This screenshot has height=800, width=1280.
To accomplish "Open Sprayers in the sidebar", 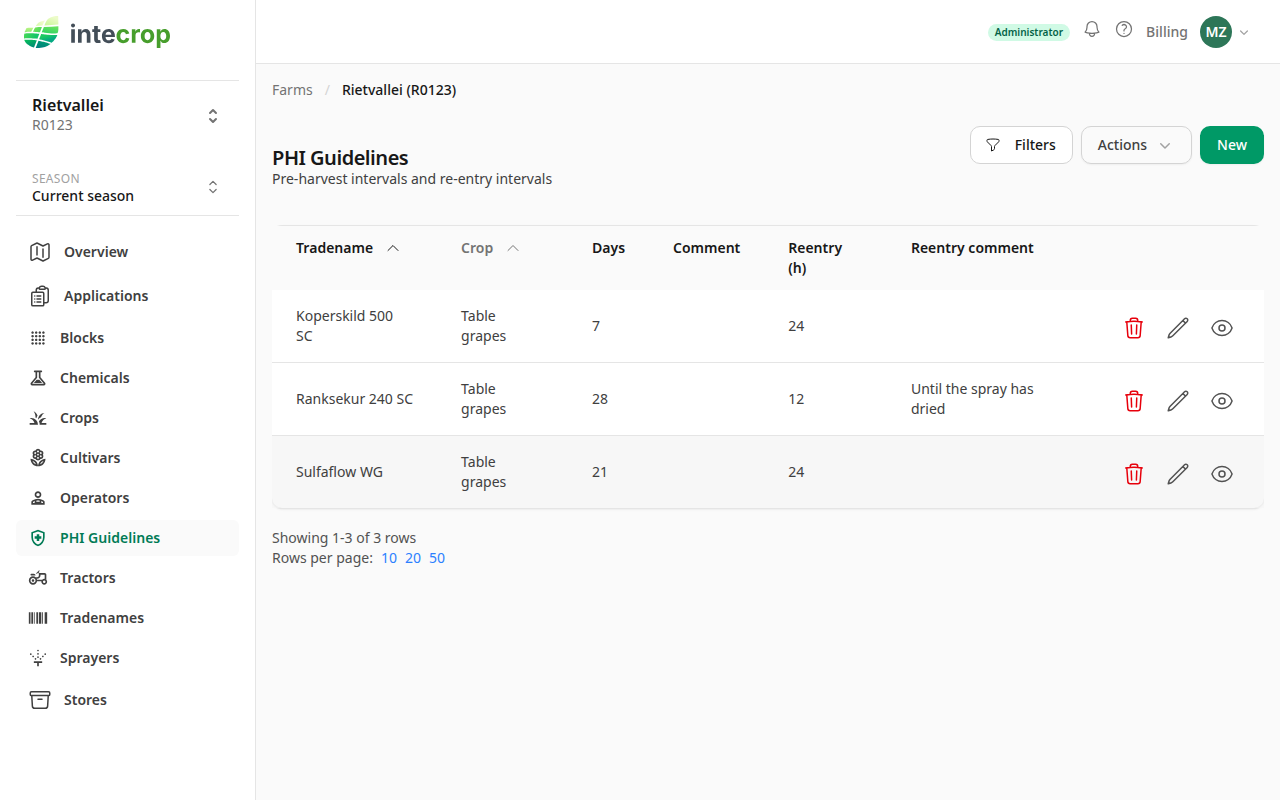I will tap(127, 658).
